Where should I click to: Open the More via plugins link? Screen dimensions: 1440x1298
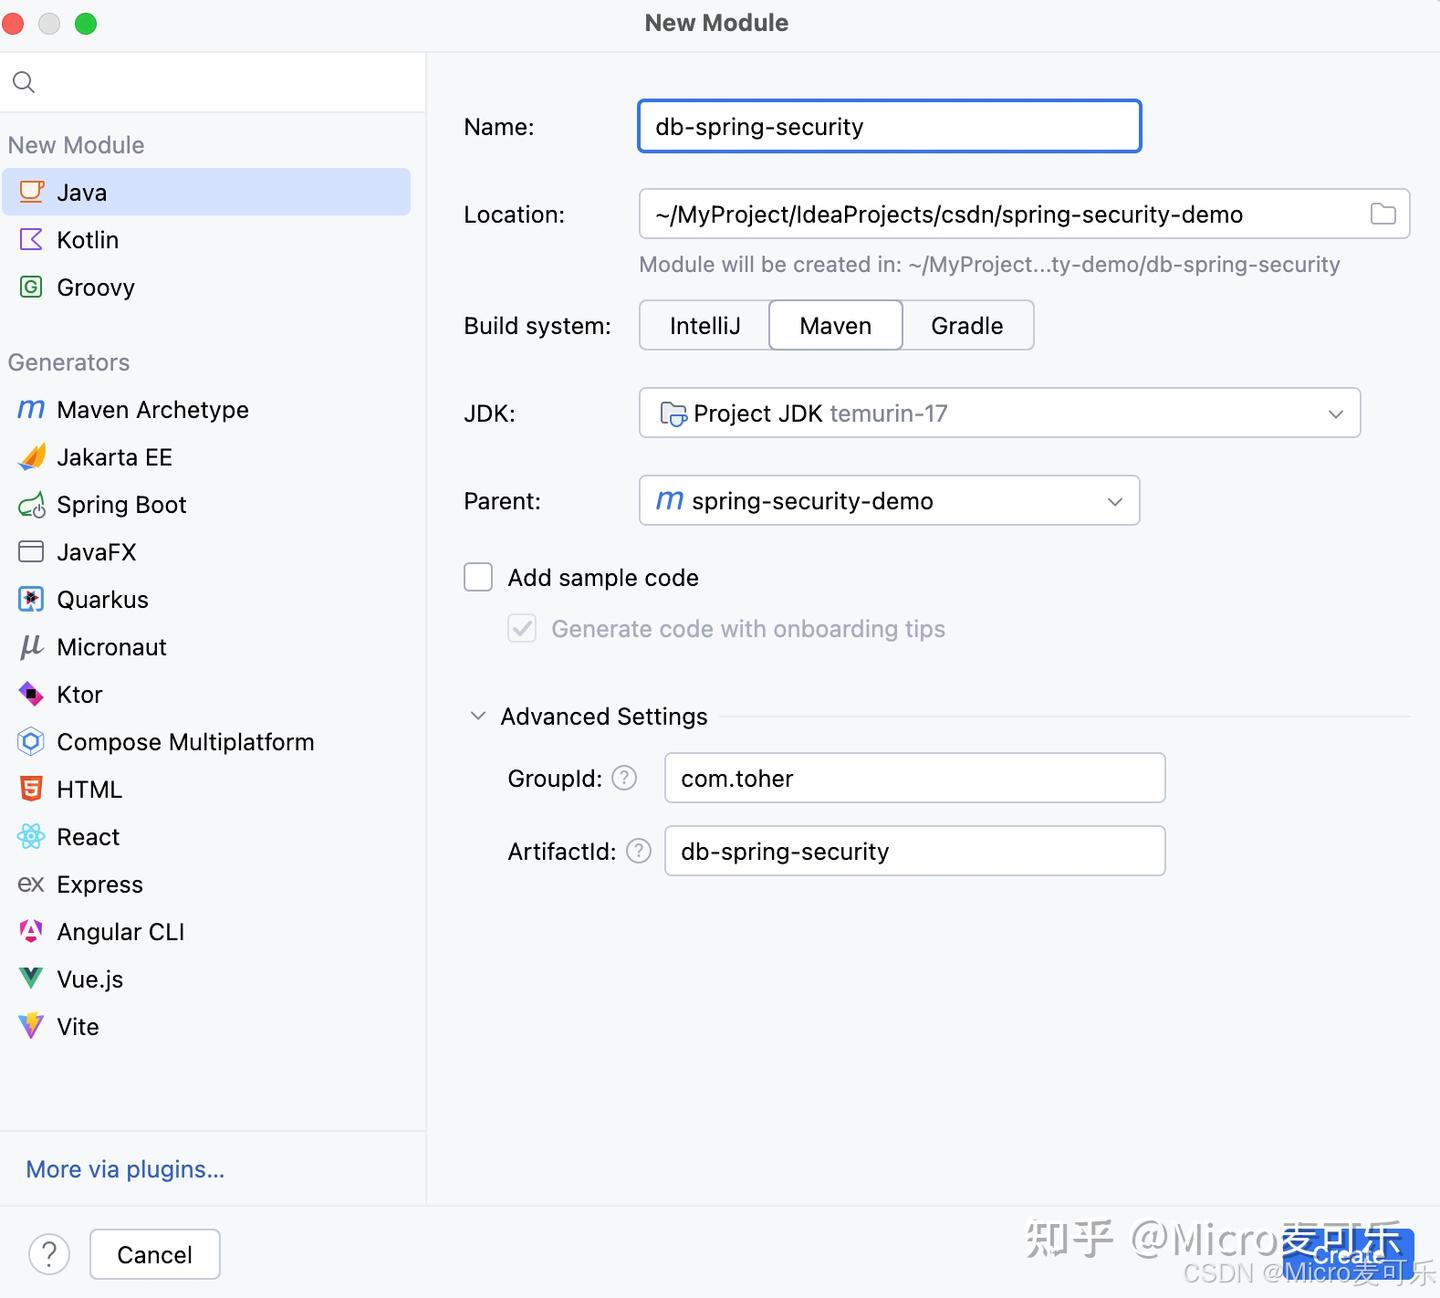125,1169
